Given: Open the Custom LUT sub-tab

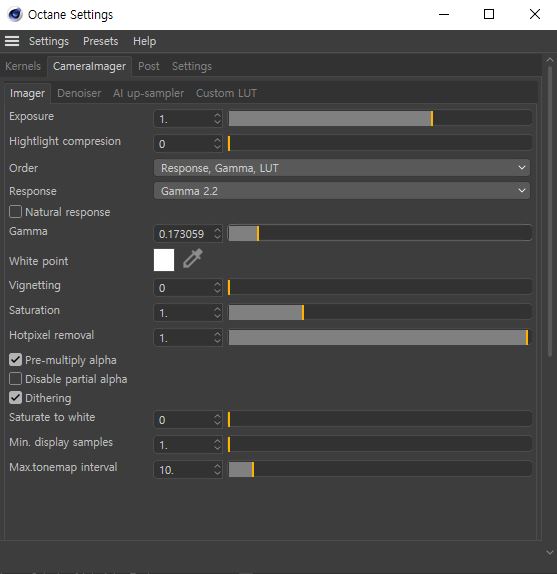Looking at the screenshot, I should pos(227,93).
